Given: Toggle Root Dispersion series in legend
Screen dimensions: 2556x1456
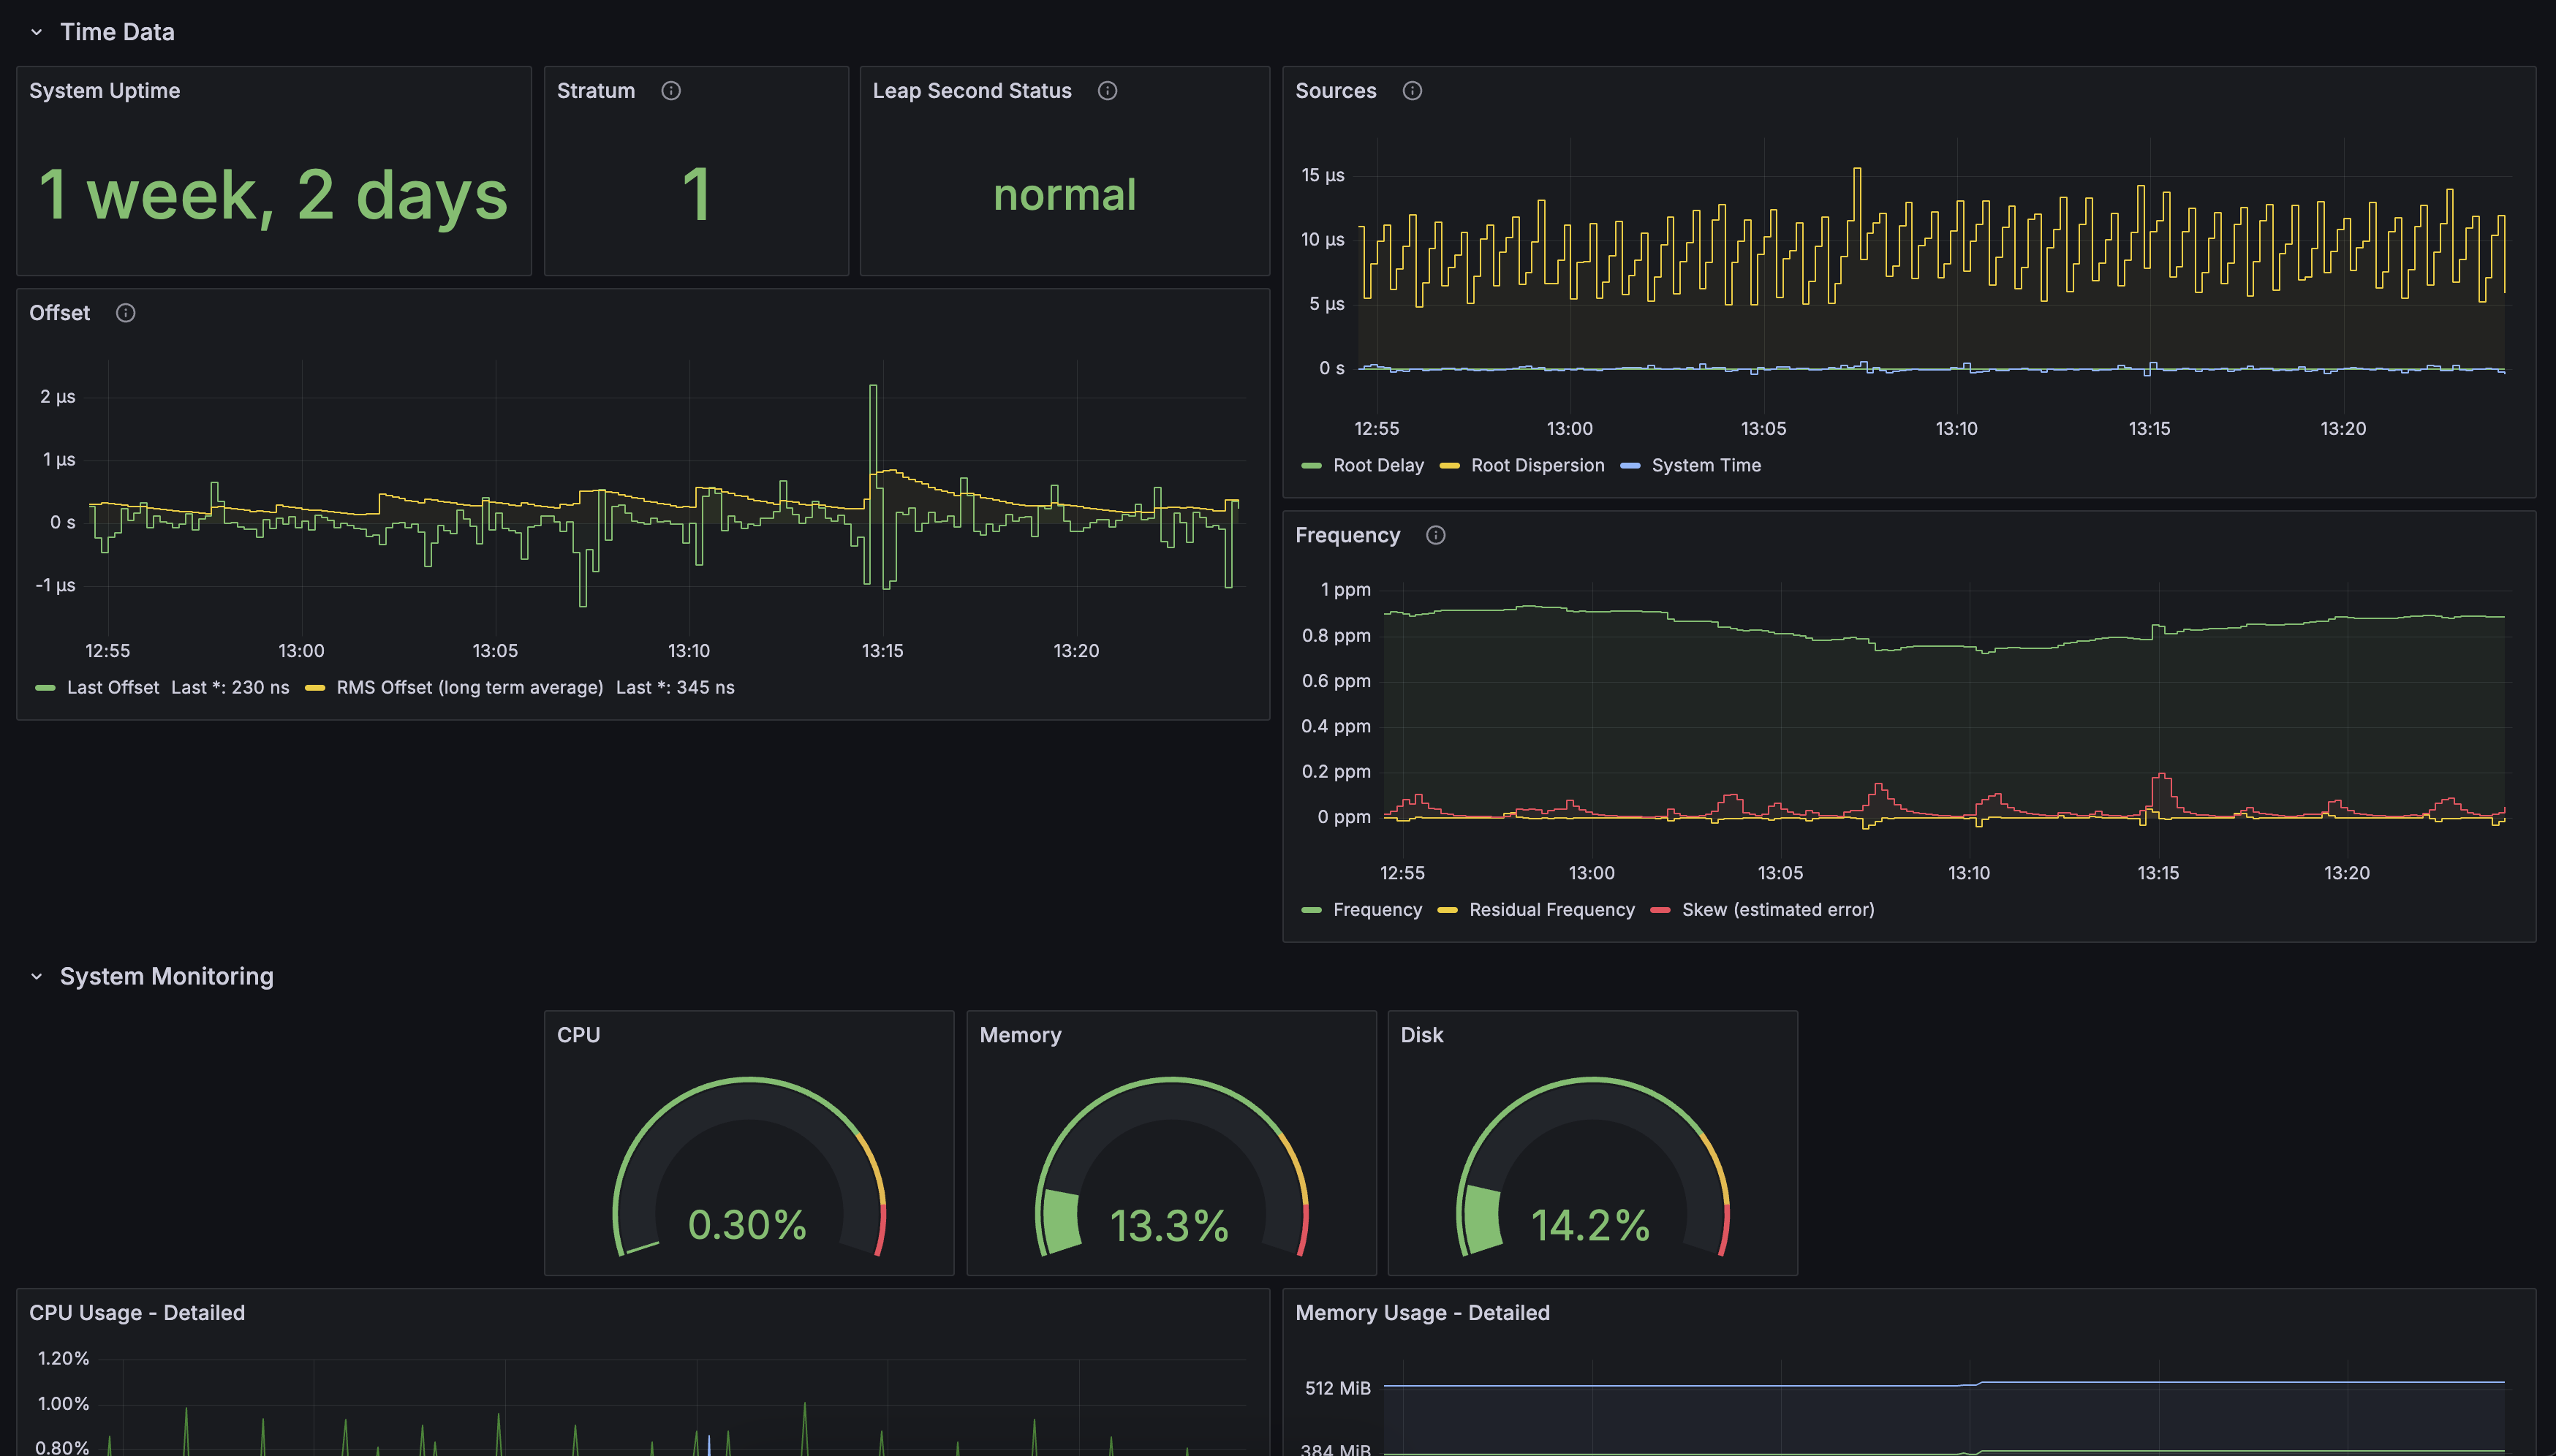Looking at the screenshot, I should [1537, 465].
